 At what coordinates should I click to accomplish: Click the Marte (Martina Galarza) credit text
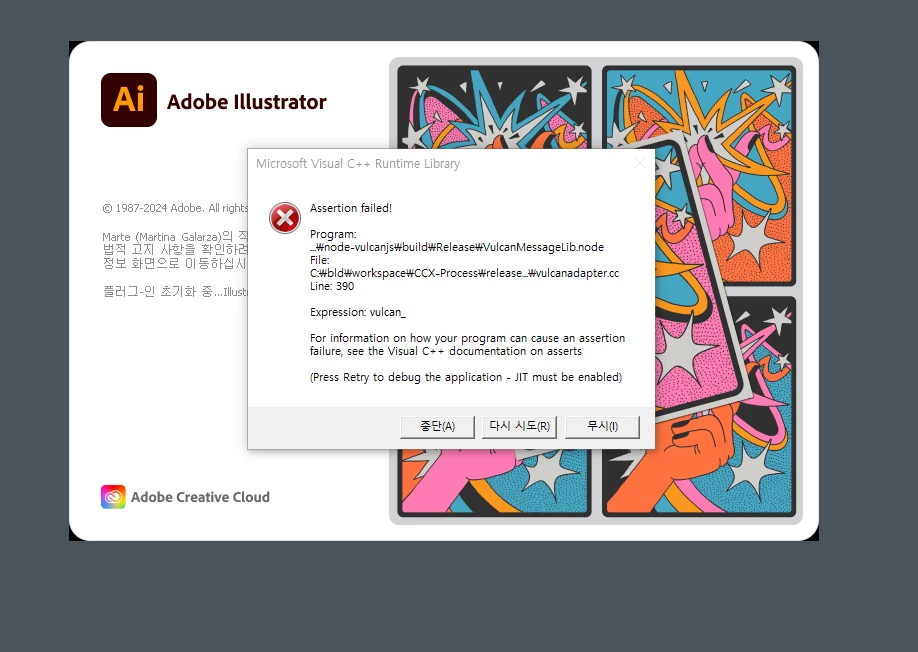pos(175,236)
